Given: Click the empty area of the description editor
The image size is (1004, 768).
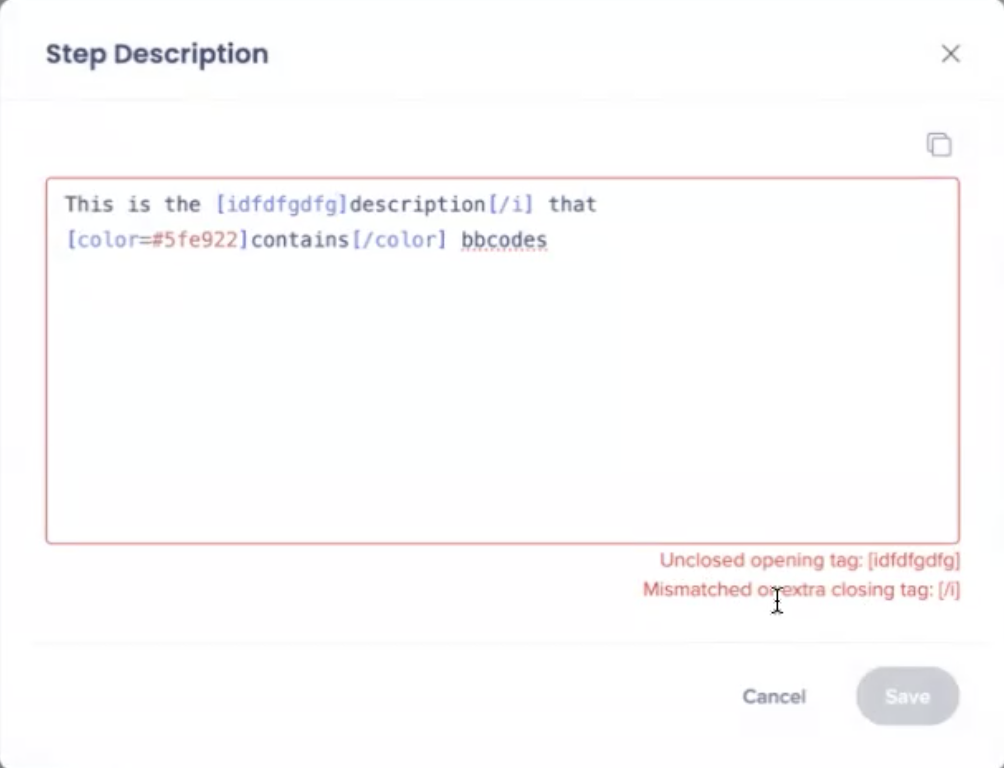Looking at the screenshot, I should pyautogui.click(x=500, y=400).
